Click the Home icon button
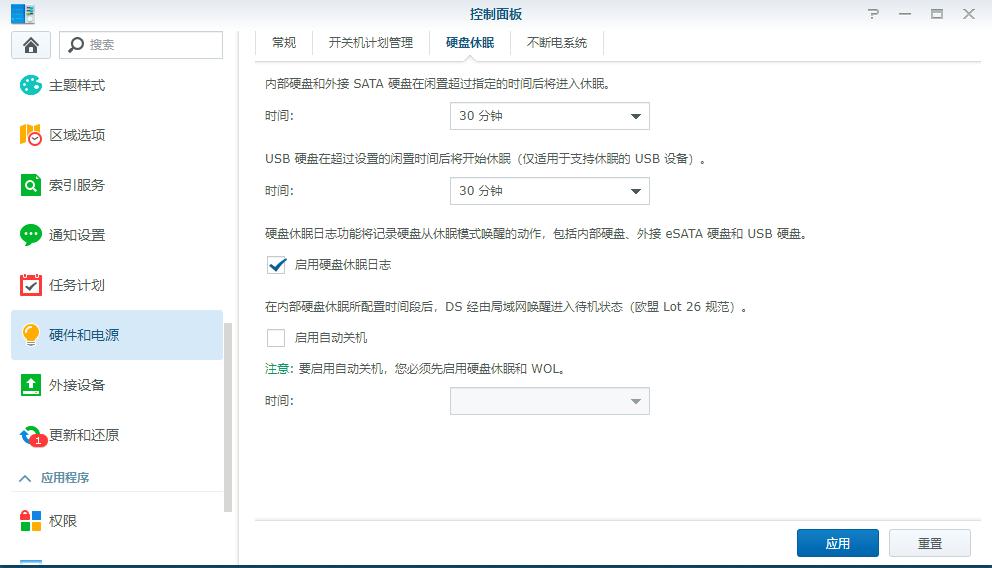The image size is (992, 568). pyautogui.click(x=30, y=45)
